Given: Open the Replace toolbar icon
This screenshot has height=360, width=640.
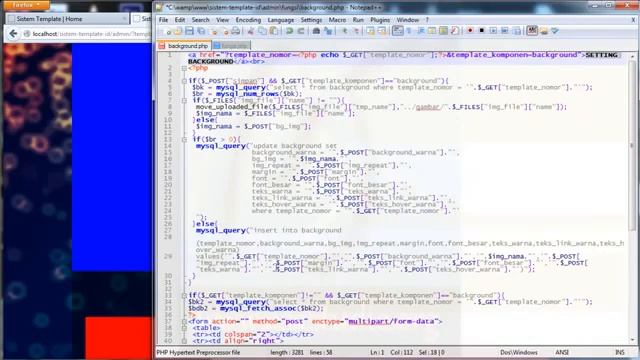Looking at the screenshot, I should tap(328, 31).
